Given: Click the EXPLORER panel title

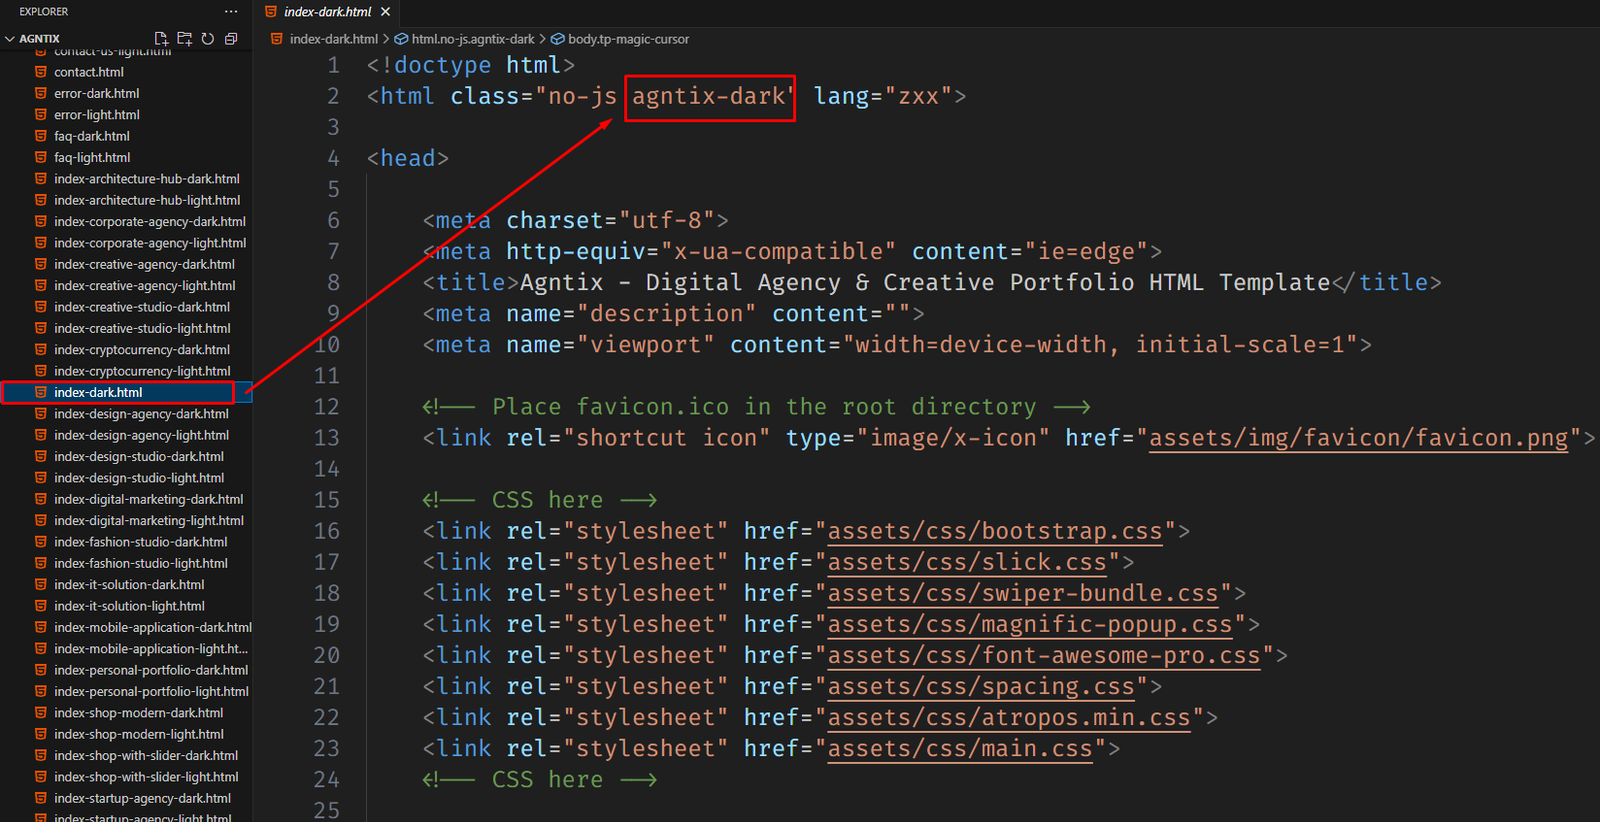Looking at the screenshot, I should 44,12.
